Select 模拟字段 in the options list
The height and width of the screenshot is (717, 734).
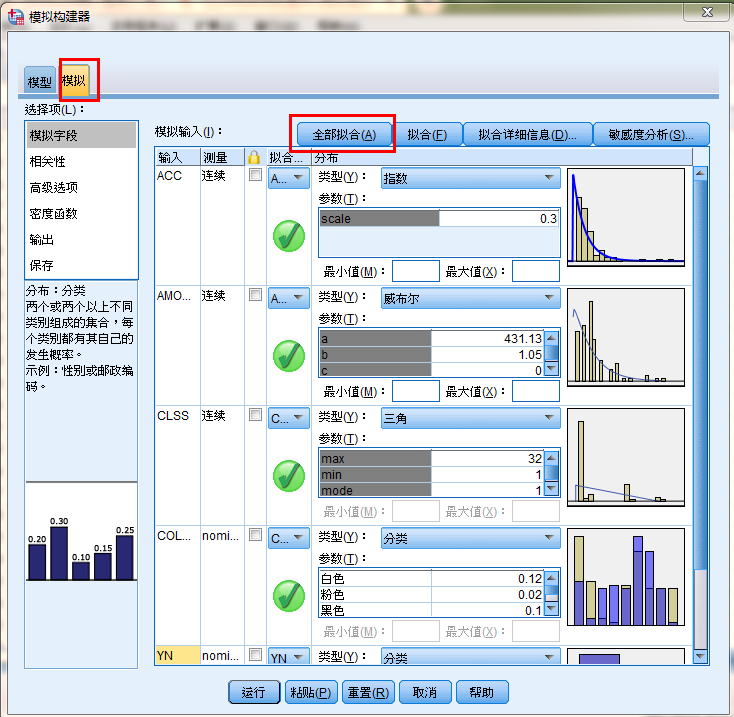coord(81,135)
